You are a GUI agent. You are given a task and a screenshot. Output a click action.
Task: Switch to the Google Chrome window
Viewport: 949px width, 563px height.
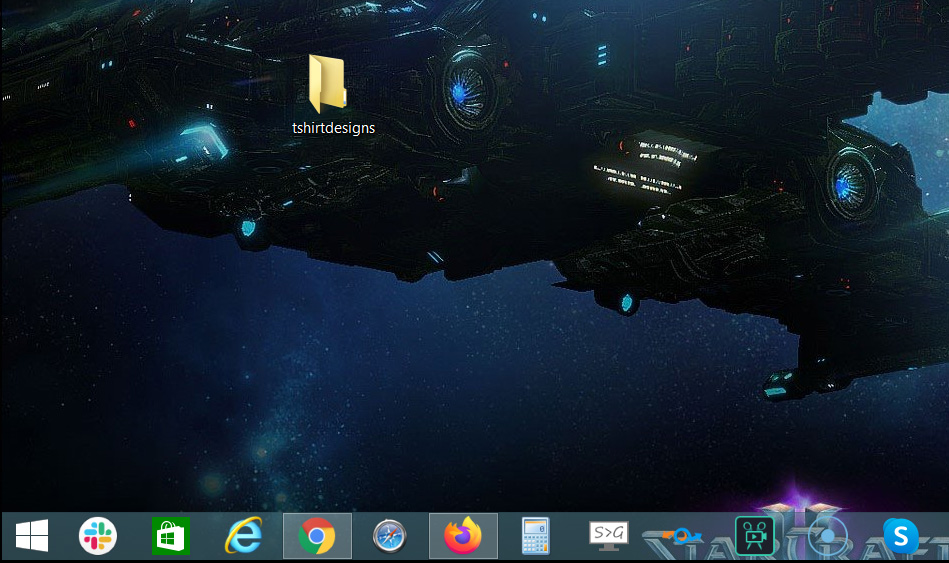[317, 538]
